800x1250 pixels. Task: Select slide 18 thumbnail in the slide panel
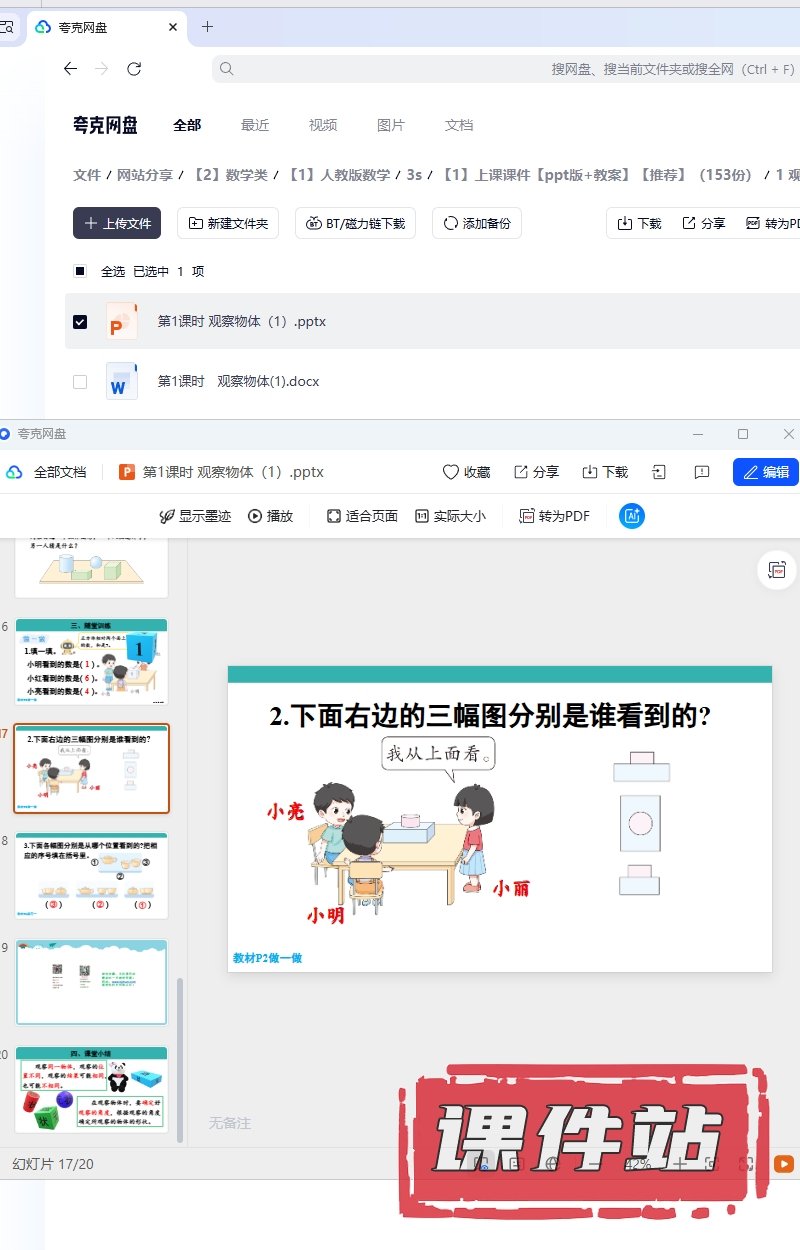tap(91, 874)
